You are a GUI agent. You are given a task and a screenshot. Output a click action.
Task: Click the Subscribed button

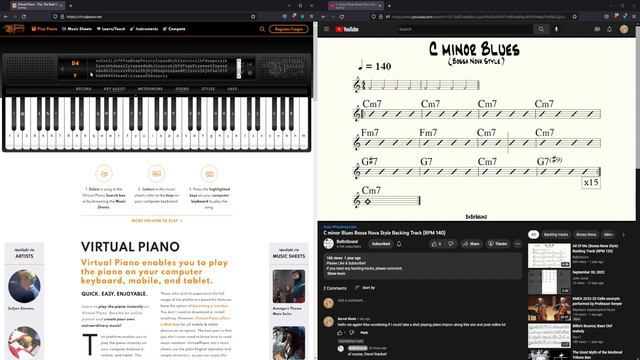(381, 244)
